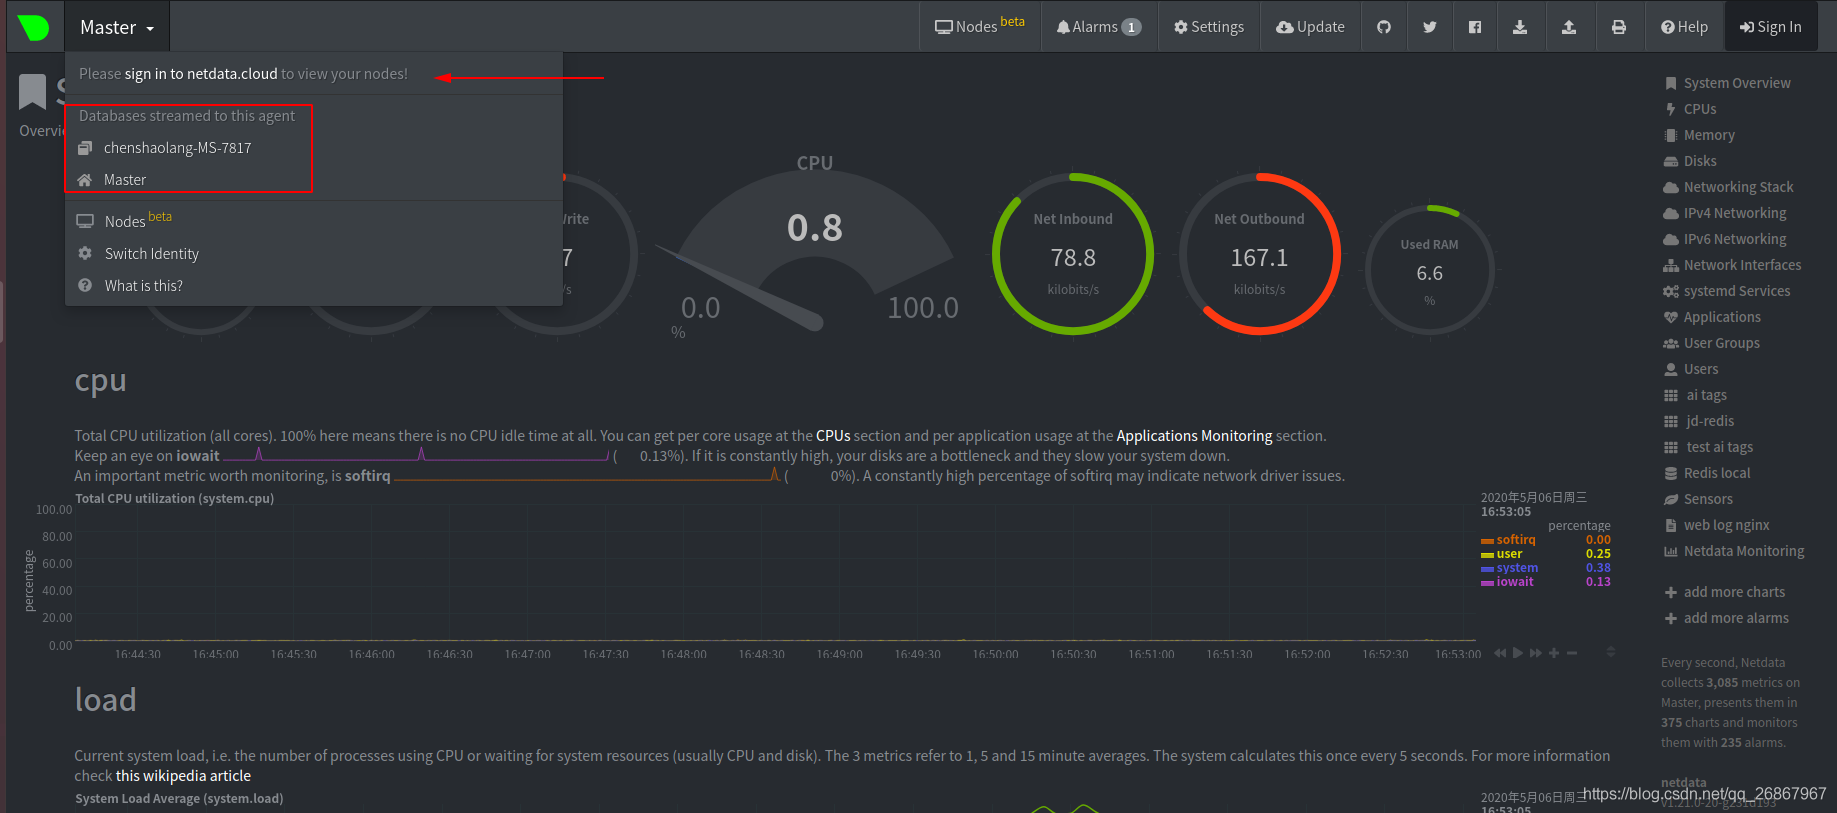Screen dimensions: 1837x813
Task: Choose Nodes beta in dropdown menu
Action: click(138, 221)
